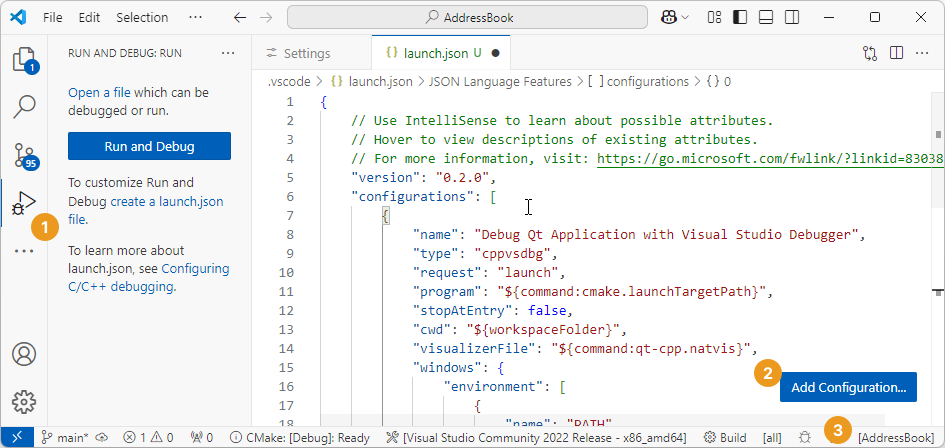This screenshot has height=448, width=945.
Task: Open additional activity bar views ellipsis
Action: [24, 250]
